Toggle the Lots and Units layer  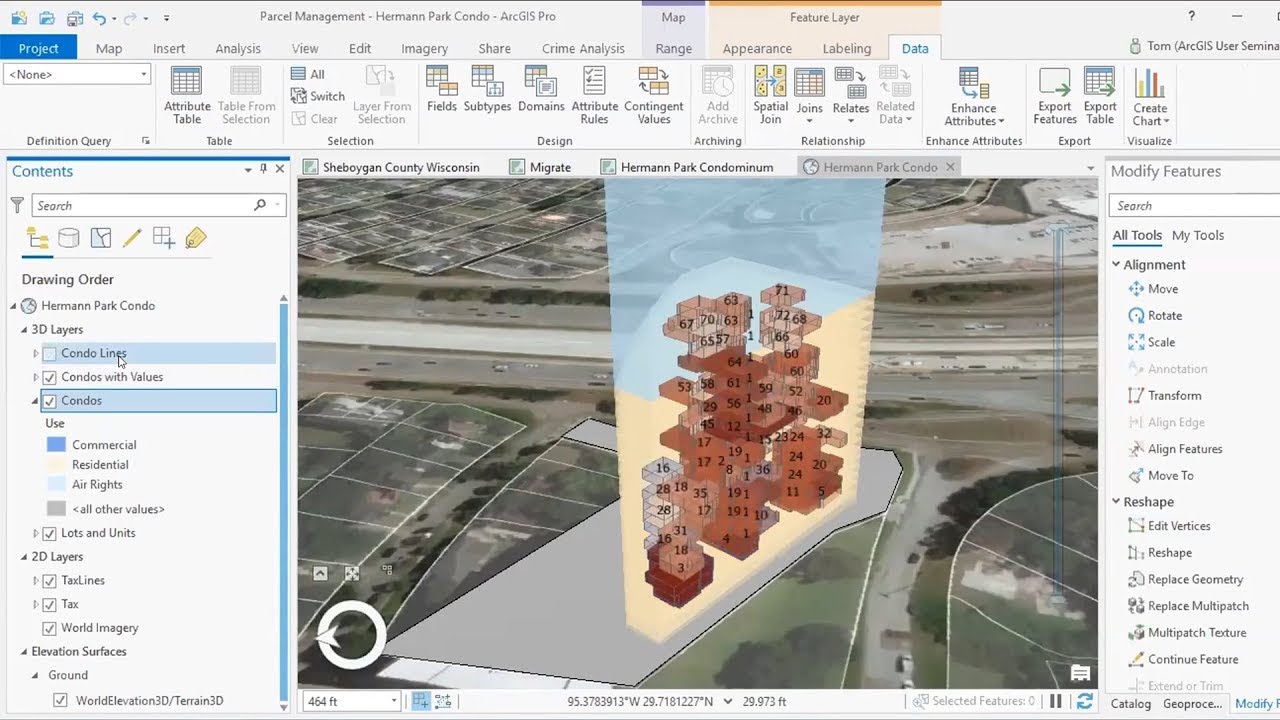49,533
